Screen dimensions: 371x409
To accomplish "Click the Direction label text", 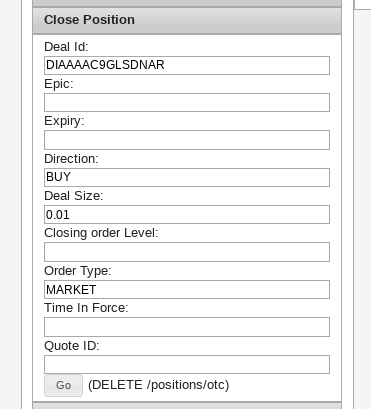I will tap(71, 159).
